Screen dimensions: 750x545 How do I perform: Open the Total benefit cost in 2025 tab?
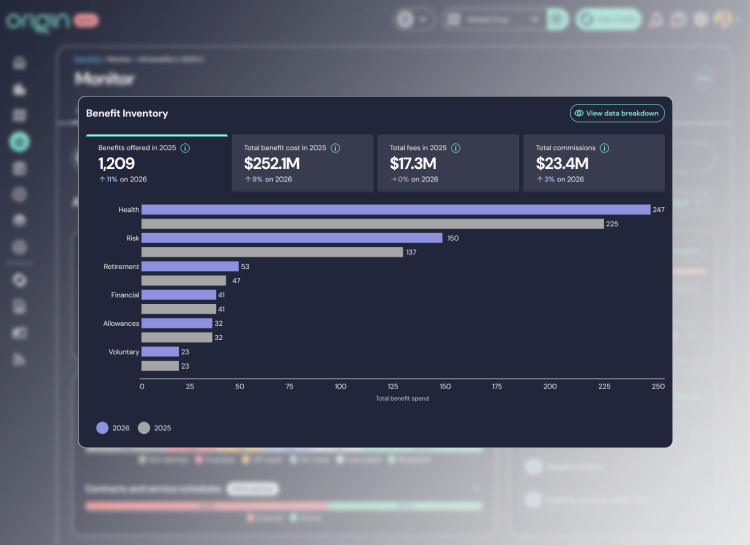click(302, 163)
